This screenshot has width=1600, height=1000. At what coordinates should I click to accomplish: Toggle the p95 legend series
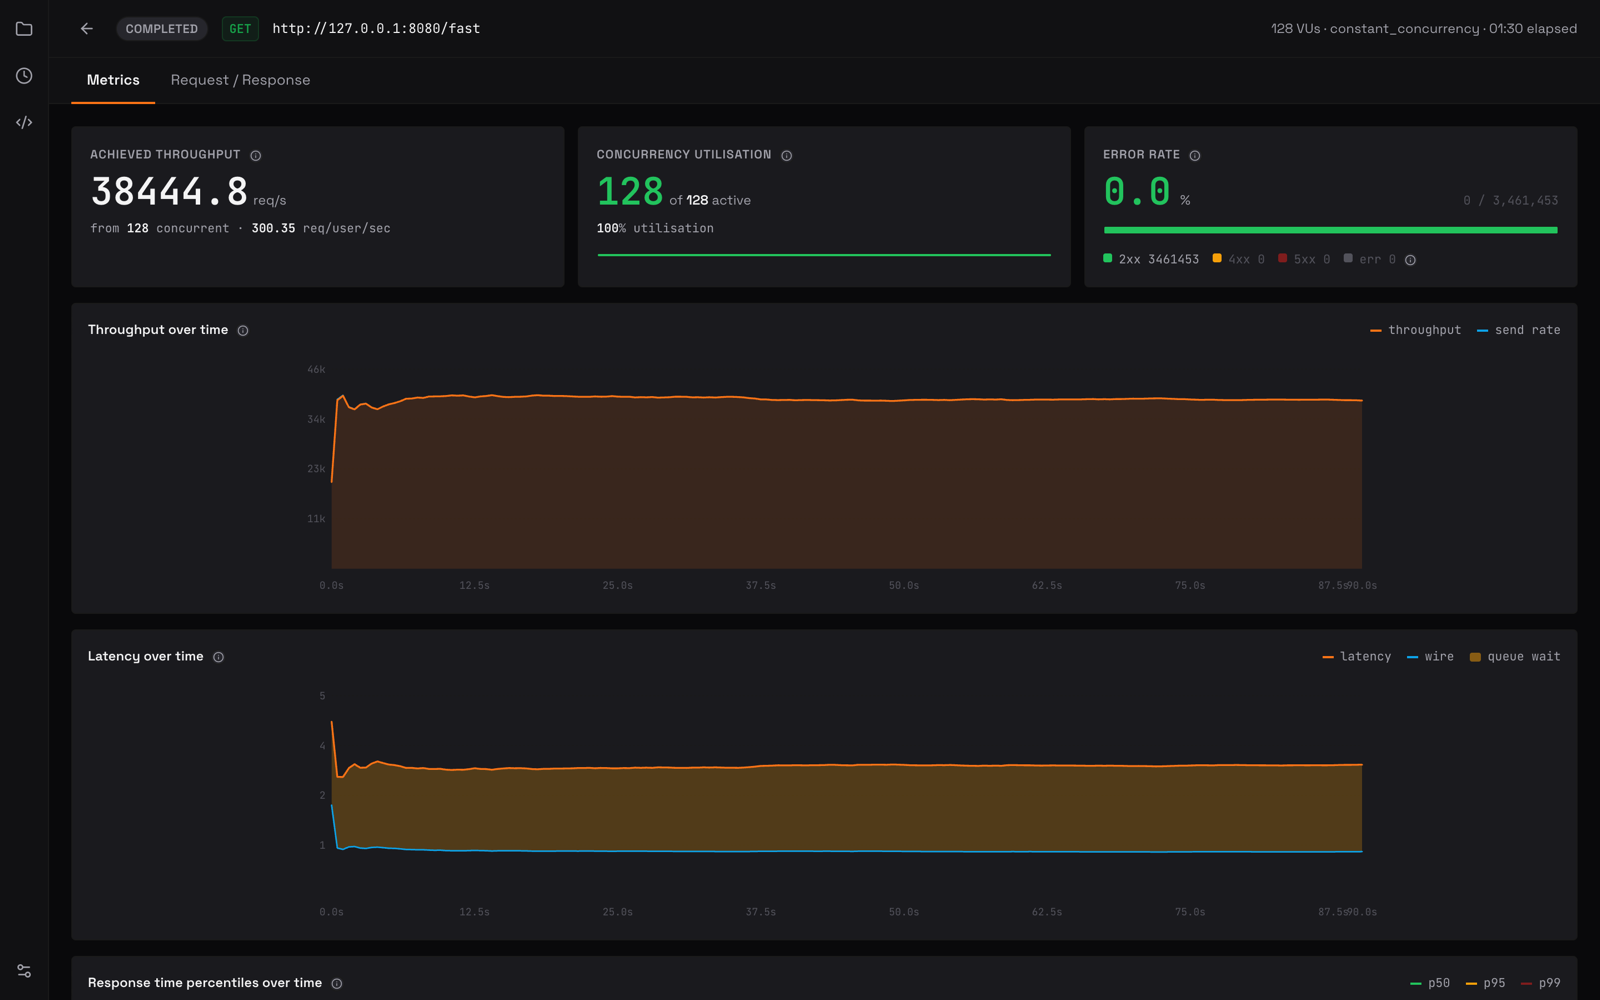pyautogui.click(x=1485, y=983)
